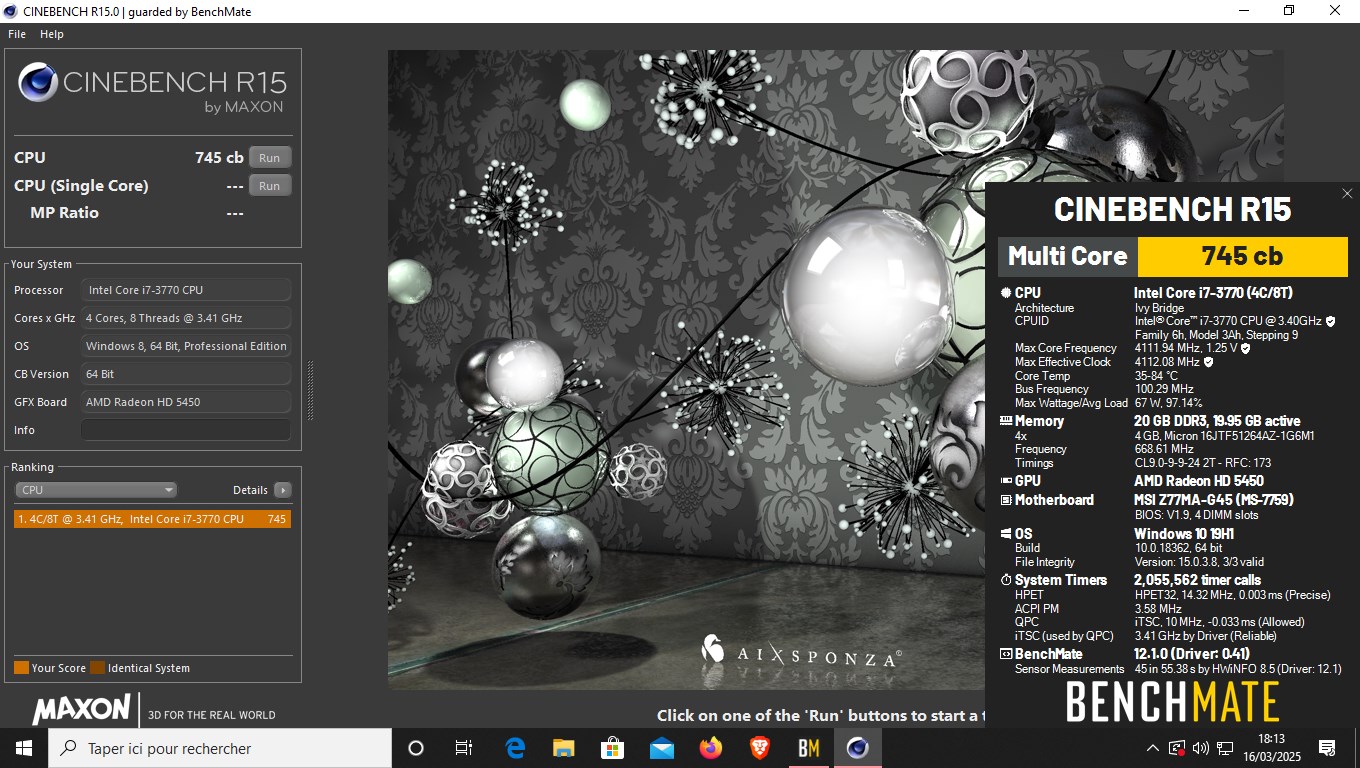
Task: Click the GPU icon in BenchMate overlay
Action: (1006, 481)
